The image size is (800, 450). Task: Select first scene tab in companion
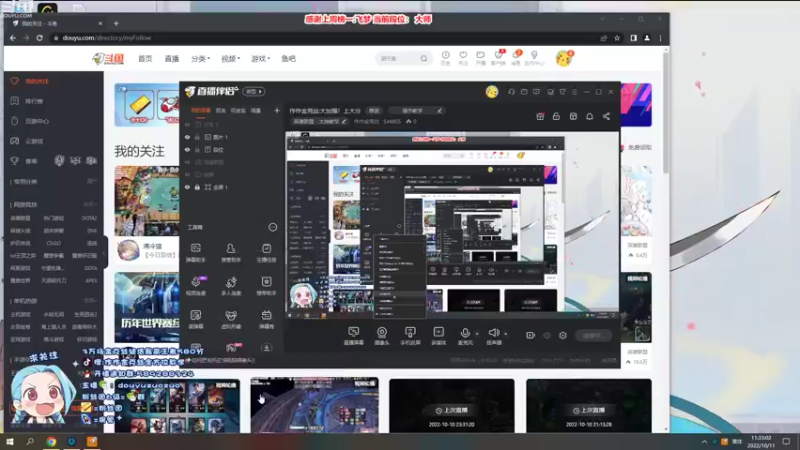pyautogui.click(x=201, y=110)
